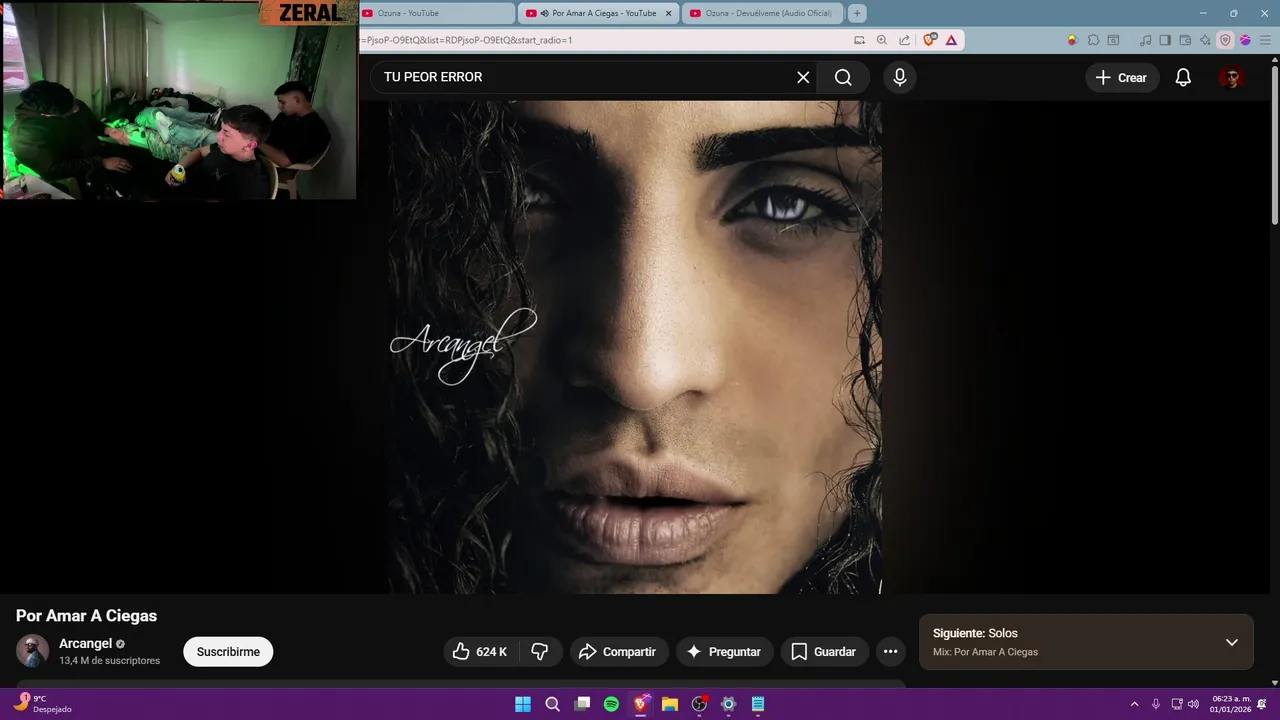Dislike the Por Amar A Ciegas video
Image resolution: width=1280 pixels, height=720 pixels.
540,652
